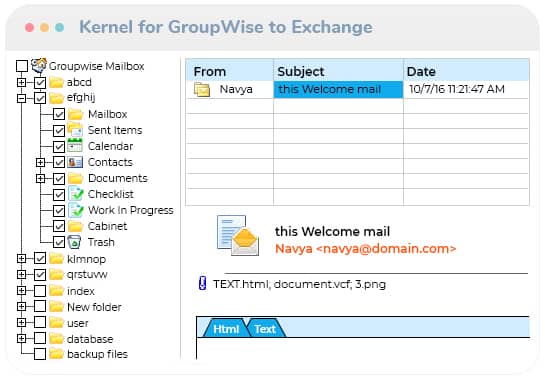Uncheck the Calendar checkbox
The height and width of the screenshot is (380, 545).
click(59, 146)
